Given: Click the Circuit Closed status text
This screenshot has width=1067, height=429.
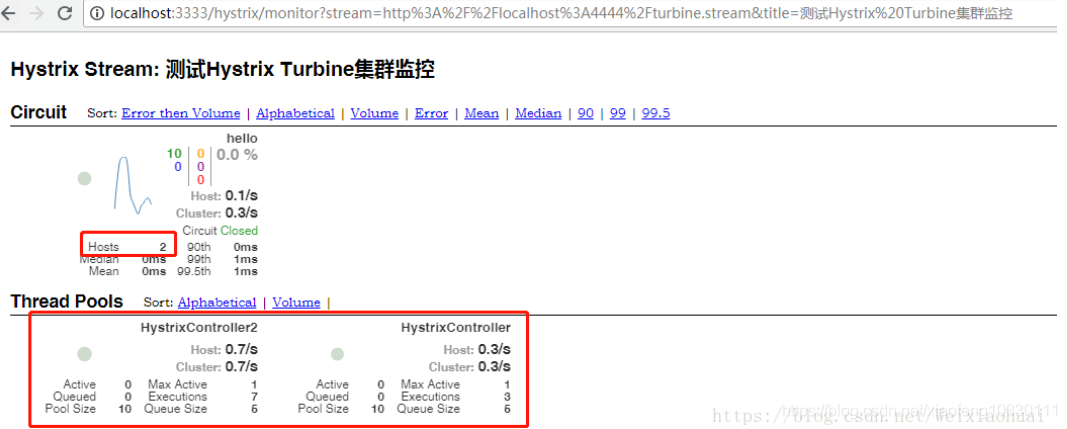Looking at the screenshot, I should (220, 231).
